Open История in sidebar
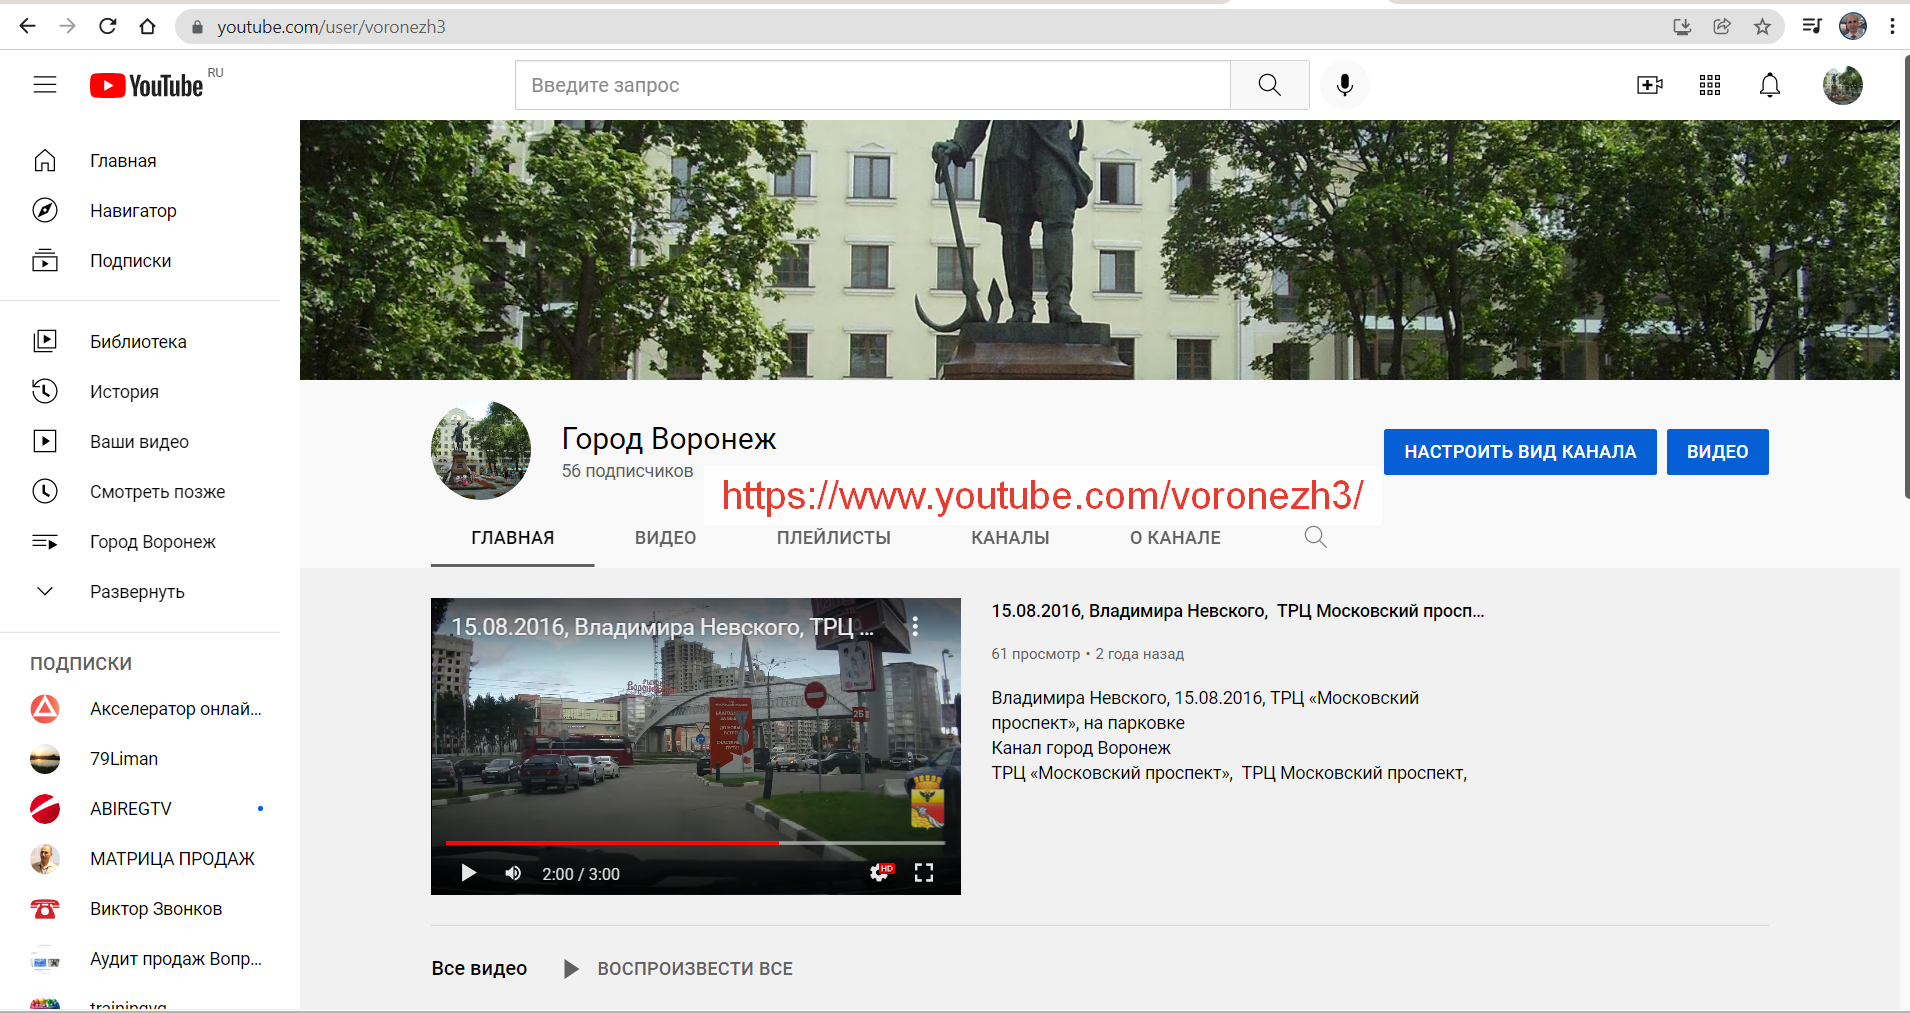 coord(140,391)
